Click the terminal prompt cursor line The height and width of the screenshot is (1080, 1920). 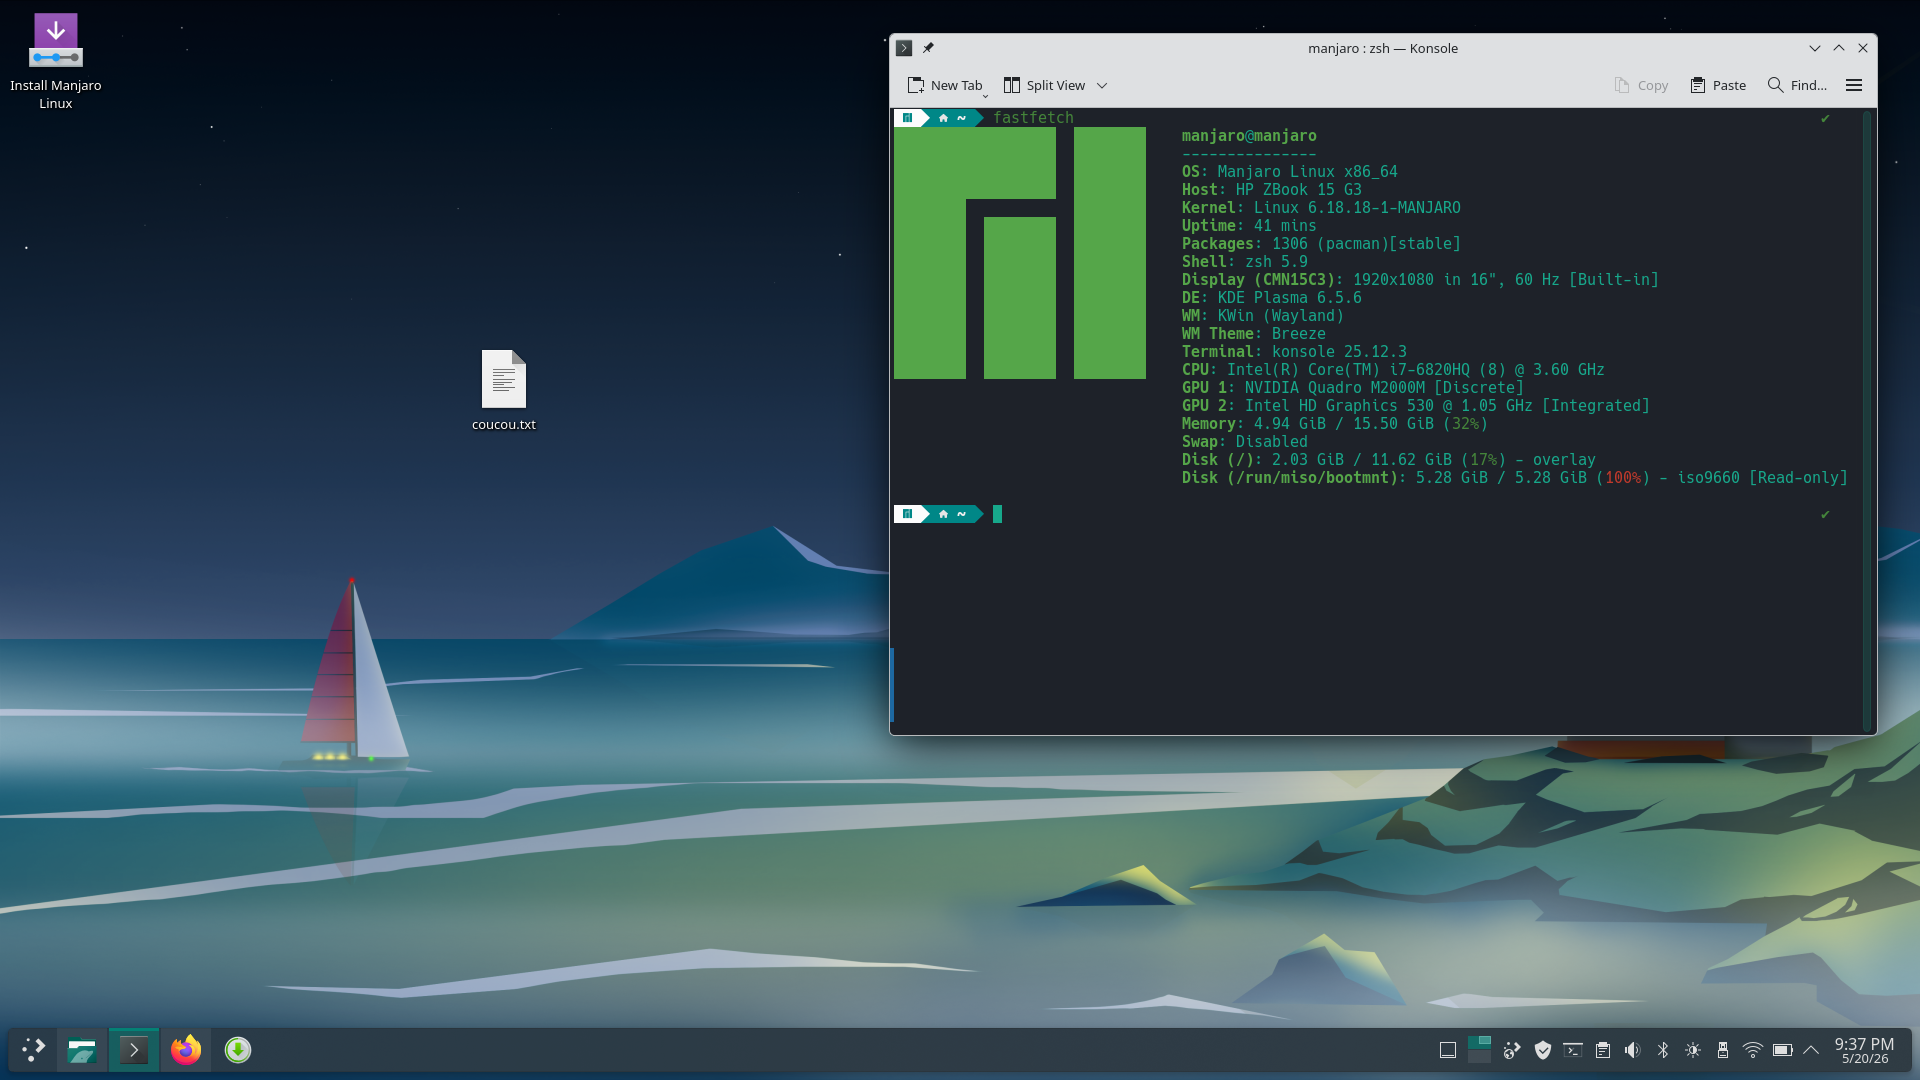(x=997, y=514)
